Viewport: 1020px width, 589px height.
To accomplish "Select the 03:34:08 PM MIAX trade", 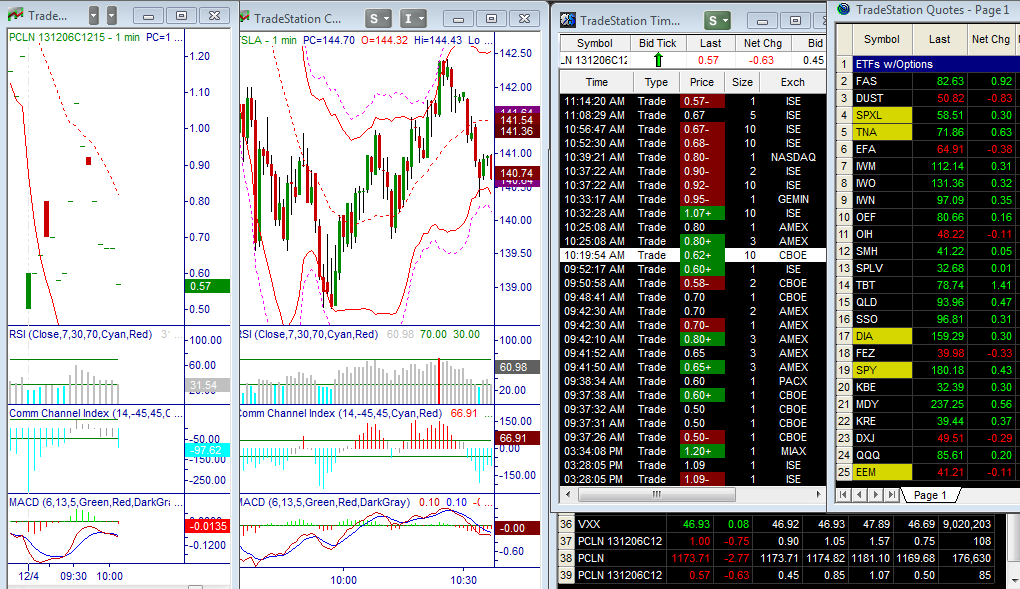I will pos(693,451).
